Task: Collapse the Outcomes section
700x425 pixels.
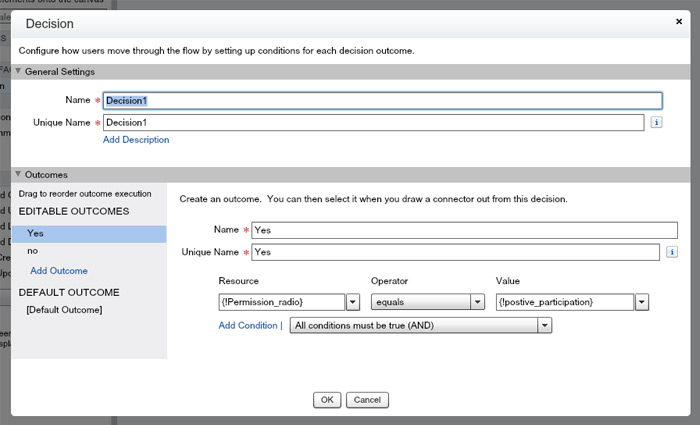Action: [18, 174]
